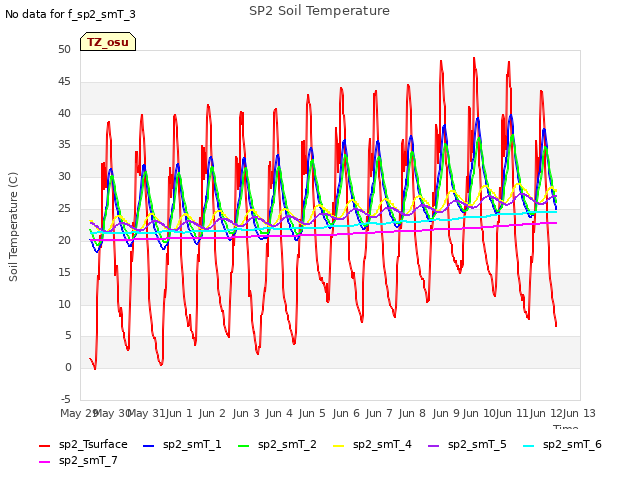Toggle sp2_Tsurface legend entry
The height and width of the screenshot is (480, 640).
click(84, 444)
